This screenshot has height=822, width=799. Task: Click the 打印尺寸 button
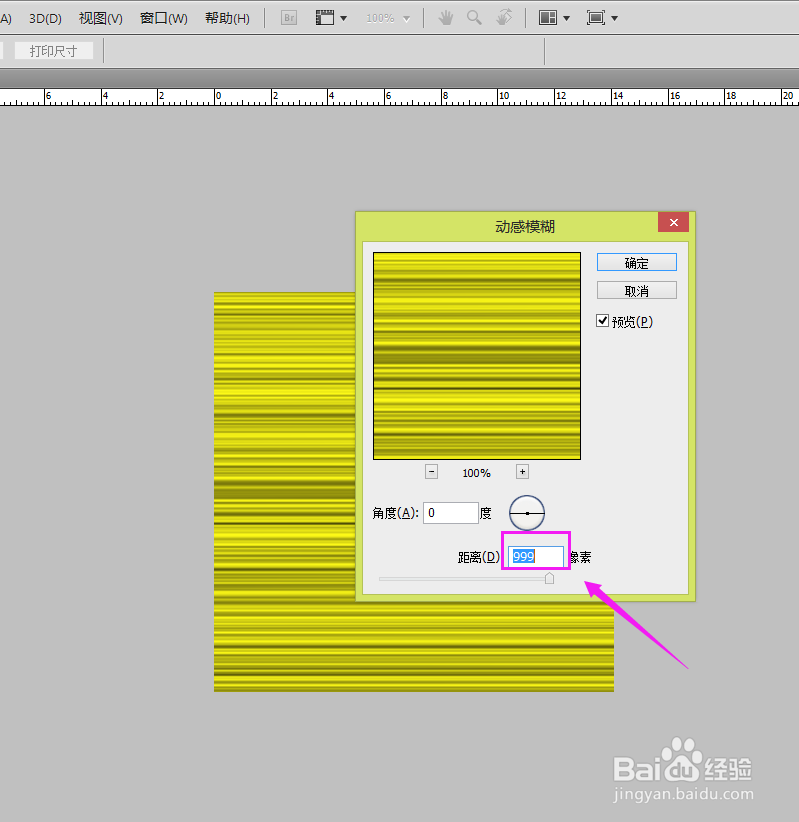tap(53, 51)
